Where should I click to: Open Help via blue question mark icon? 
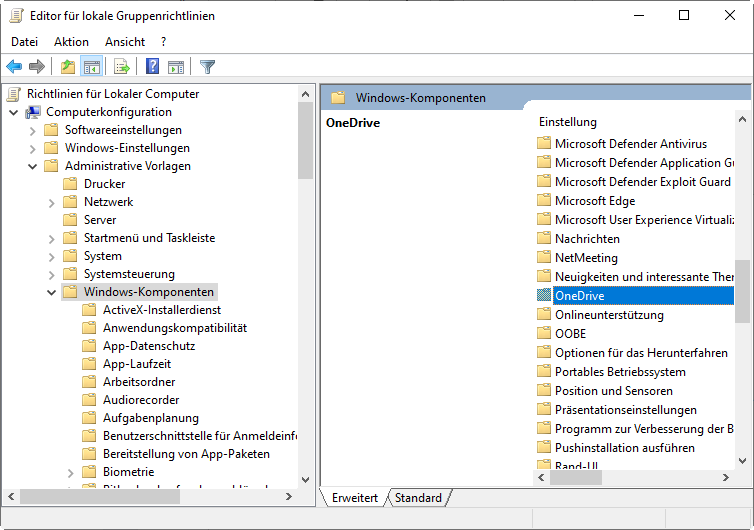click(152, 66)
